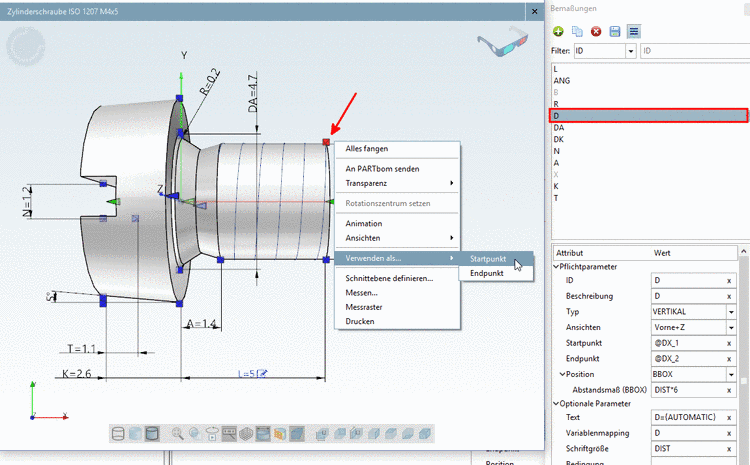Collapse the Position sub-section
This screenshot has width=750, height=465.
click(x=562, y=375)
